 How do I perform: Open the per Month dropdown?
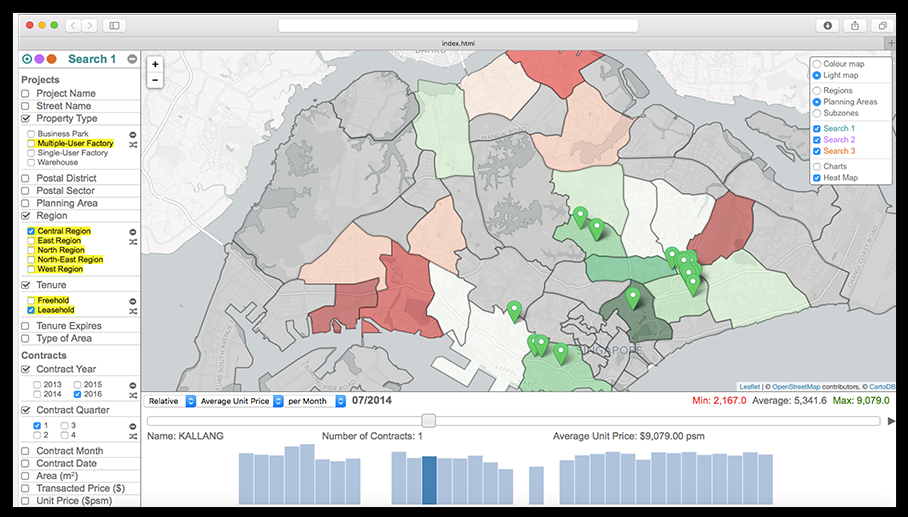click(x=314, y=401)
